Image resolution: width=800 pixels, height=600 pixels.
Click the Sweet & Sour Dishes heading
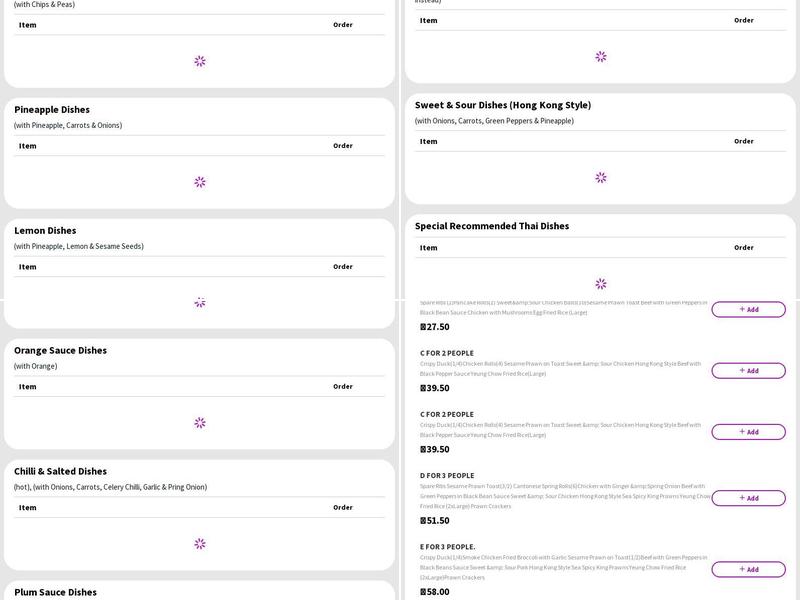502,105
